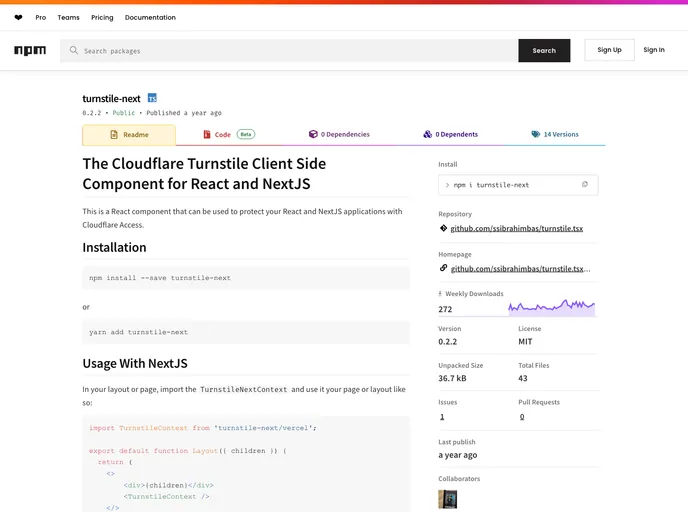The image size is (688, 512).
Task: Click the collaborator avatar thumbnail
Action: (448, 499)
